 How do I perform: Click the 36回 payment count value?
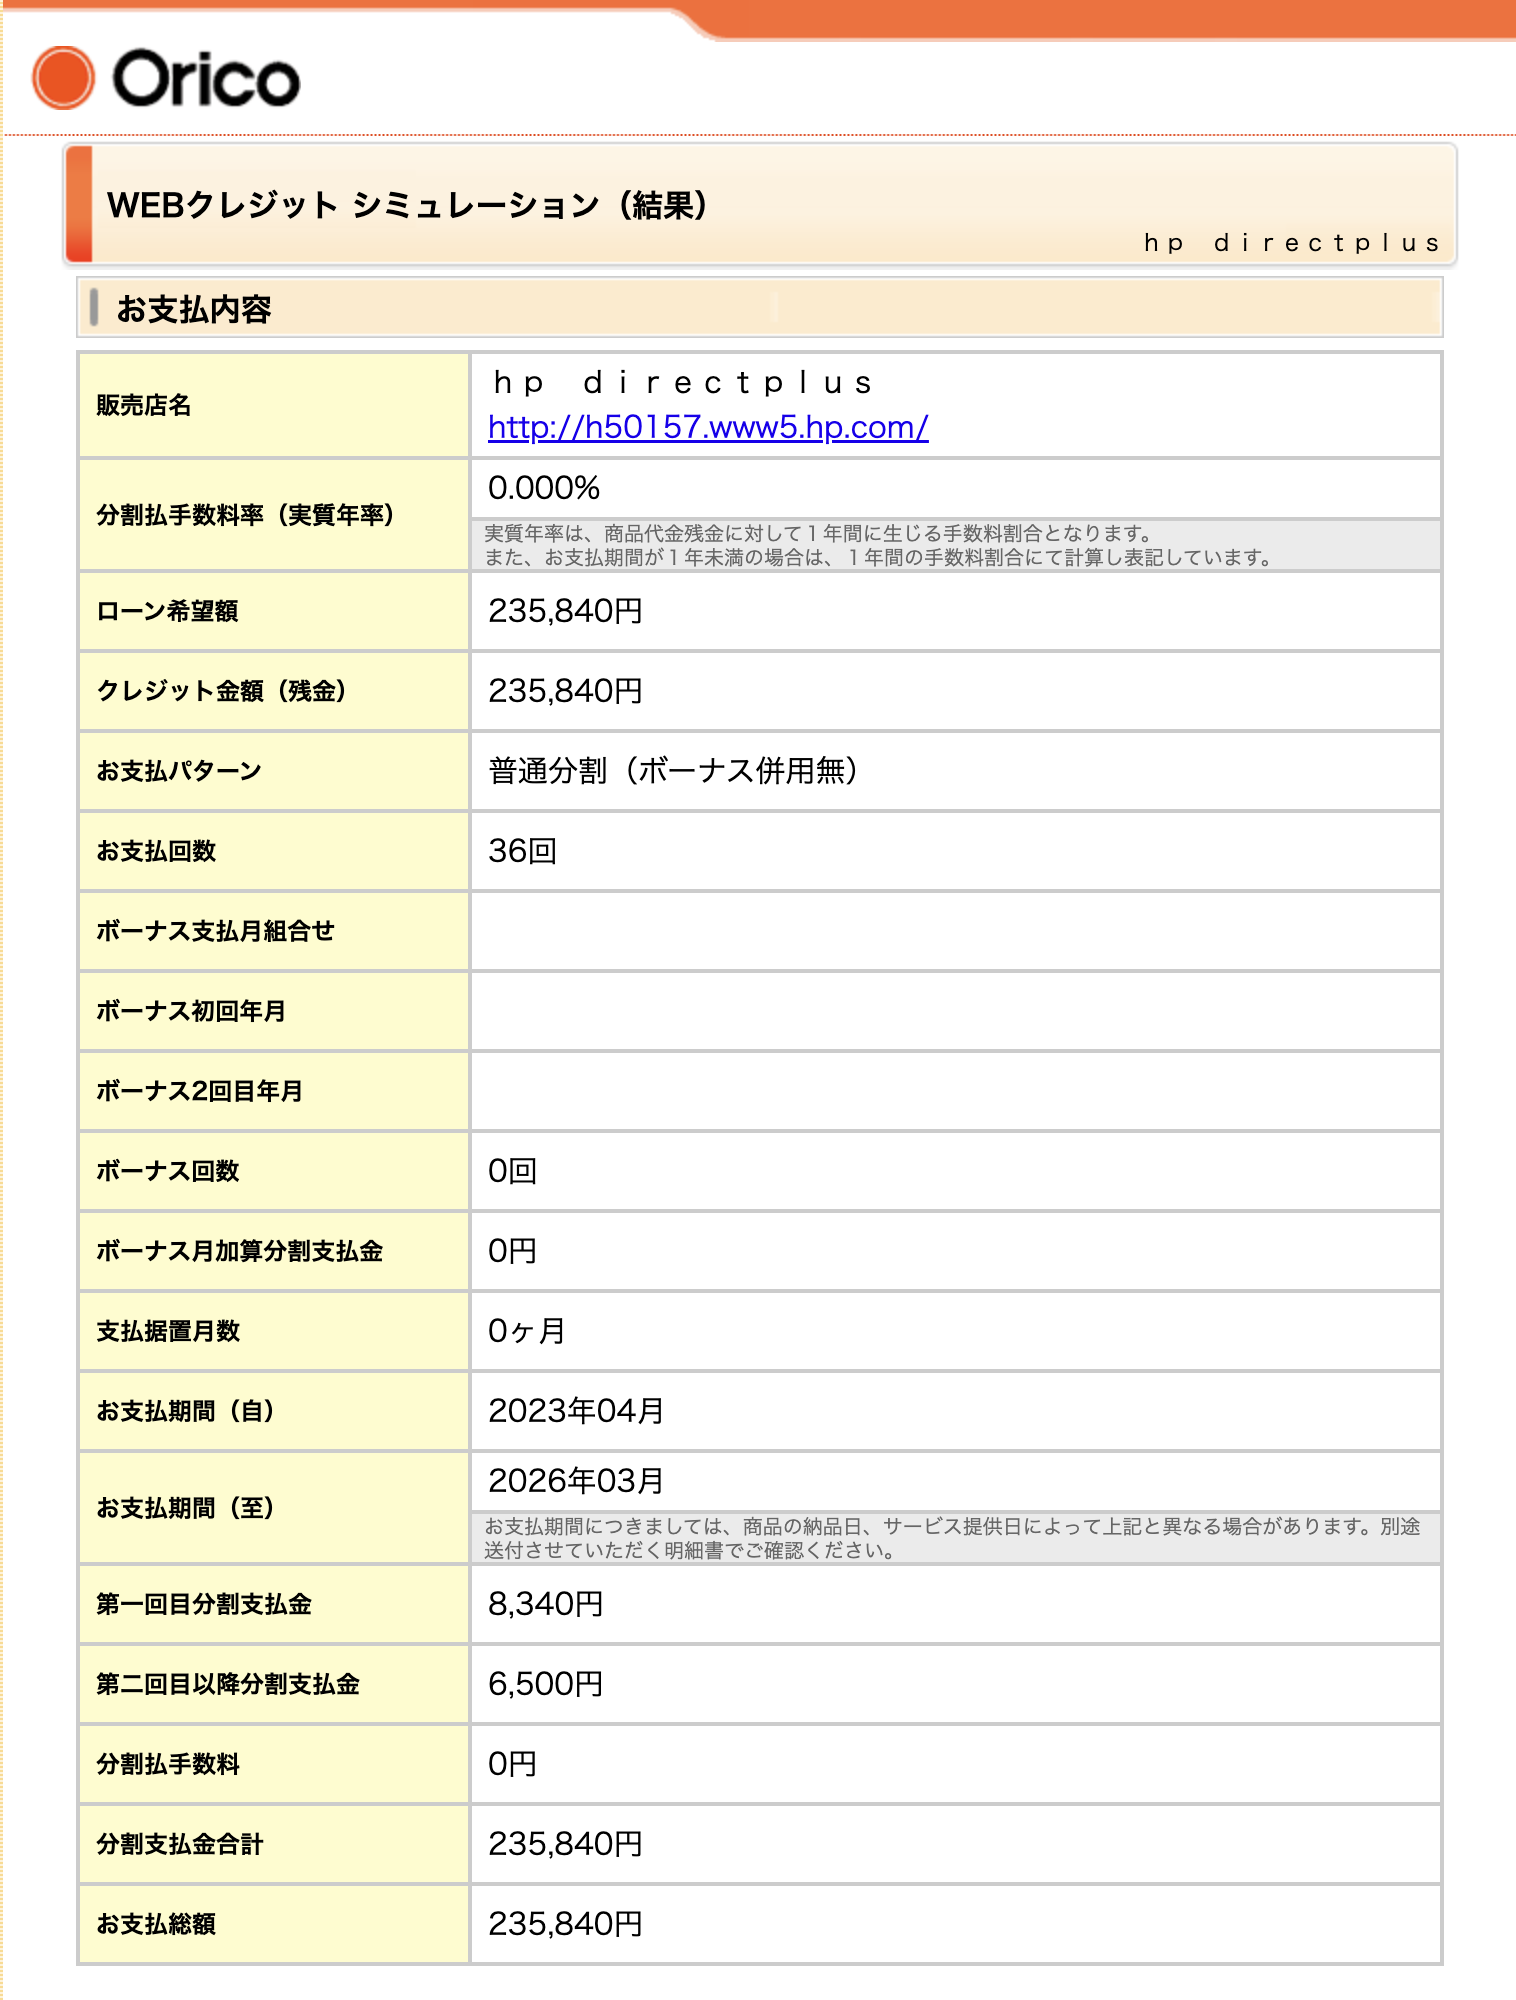[x=522, y=851]
